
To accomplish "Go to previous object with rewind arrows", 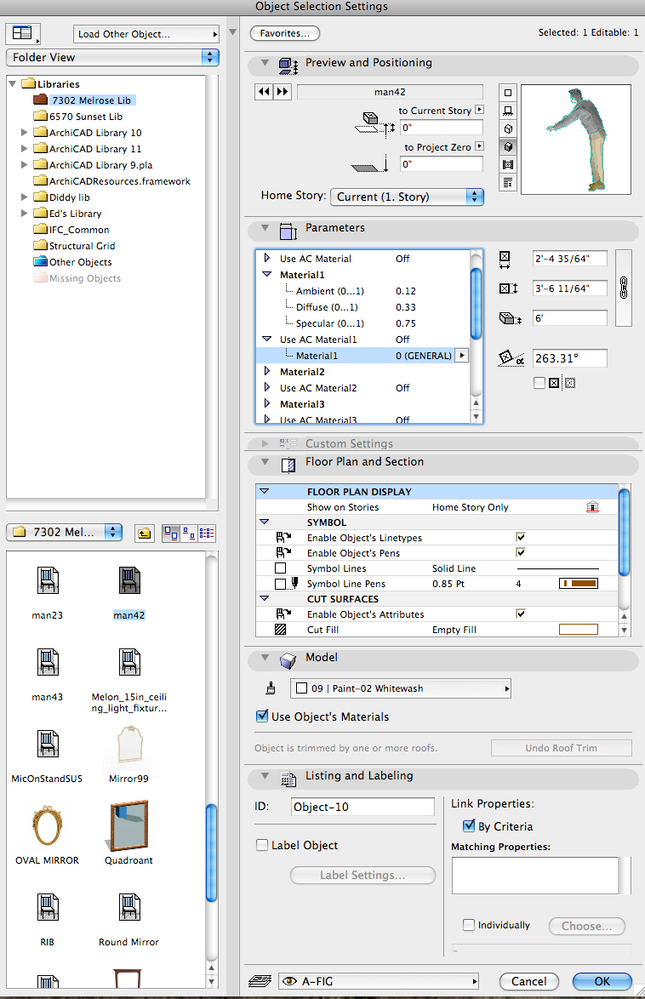I will click(263, 92).
